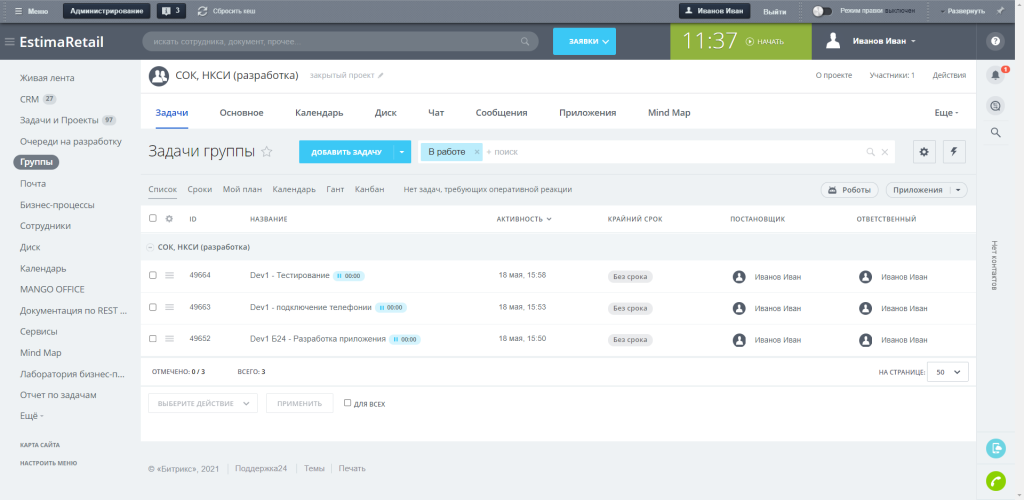The height and width of the screenshot is (500, 1024).
Task: Select all tasks header checkbox
Action: tap(153, 218)
